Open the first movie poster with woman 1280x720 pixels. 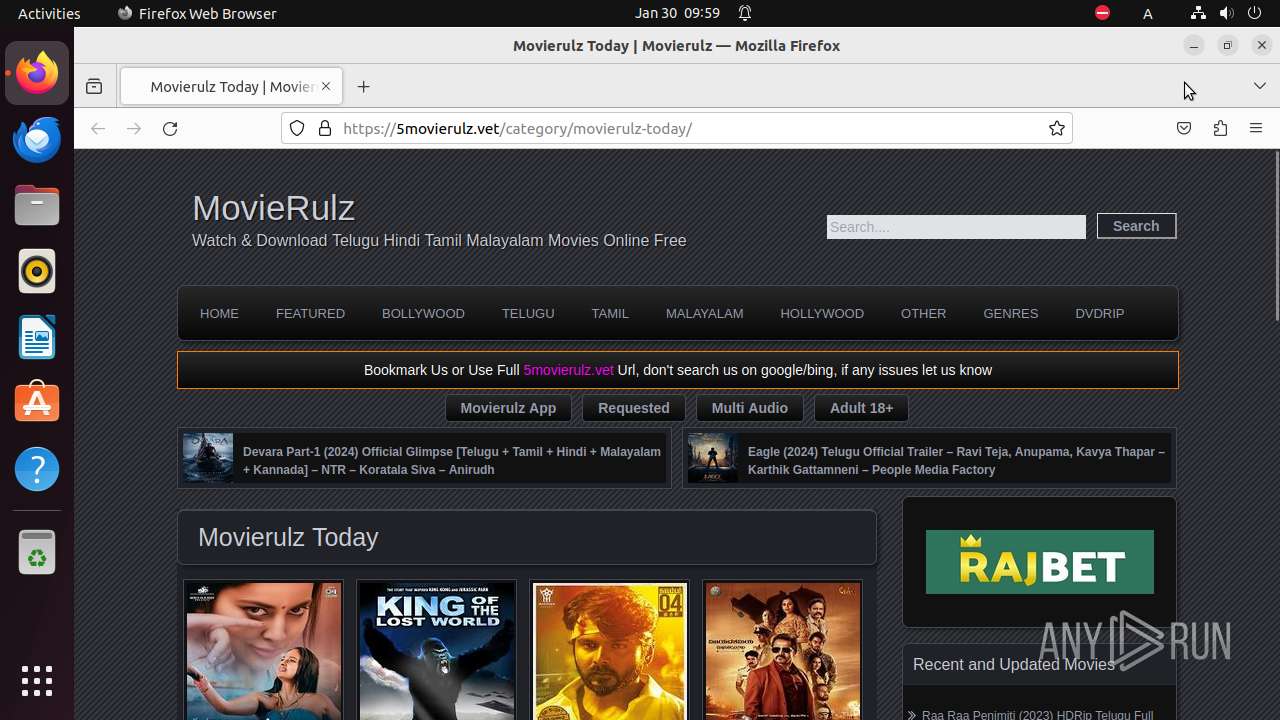click(x=263, y=650)
